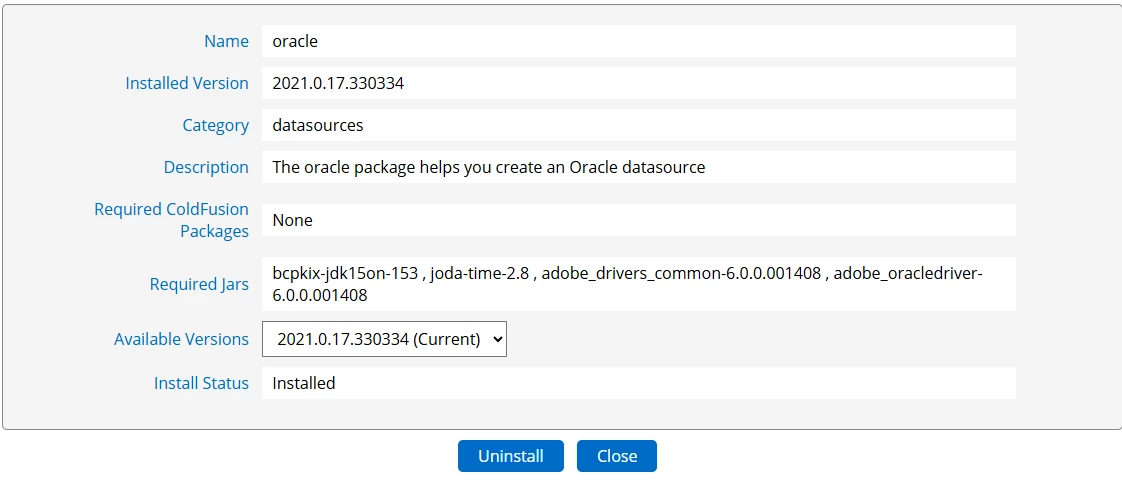Click the Installed Version label
Screen dimensions: 1122x483
pos(187,83)
